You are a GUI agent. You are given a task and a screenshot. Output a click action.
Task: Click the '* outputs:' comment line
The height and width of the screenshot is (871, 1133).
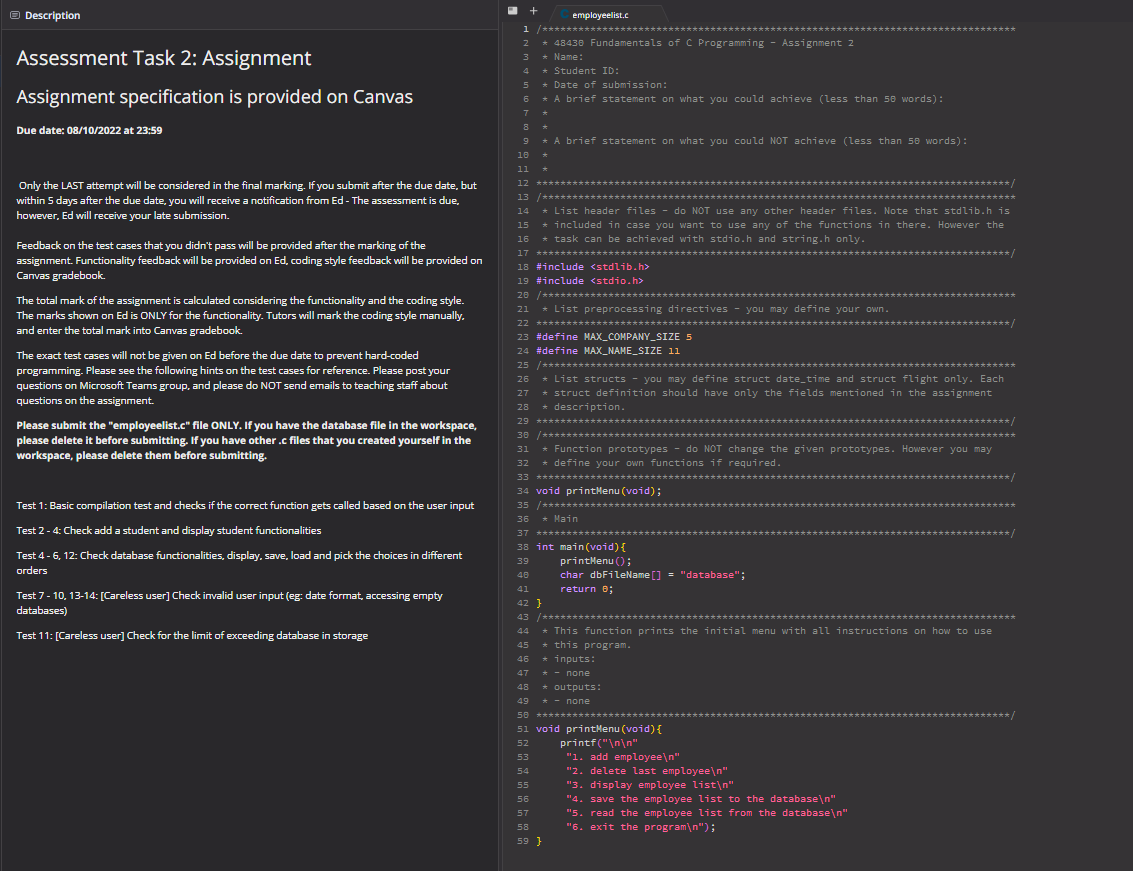571,687
